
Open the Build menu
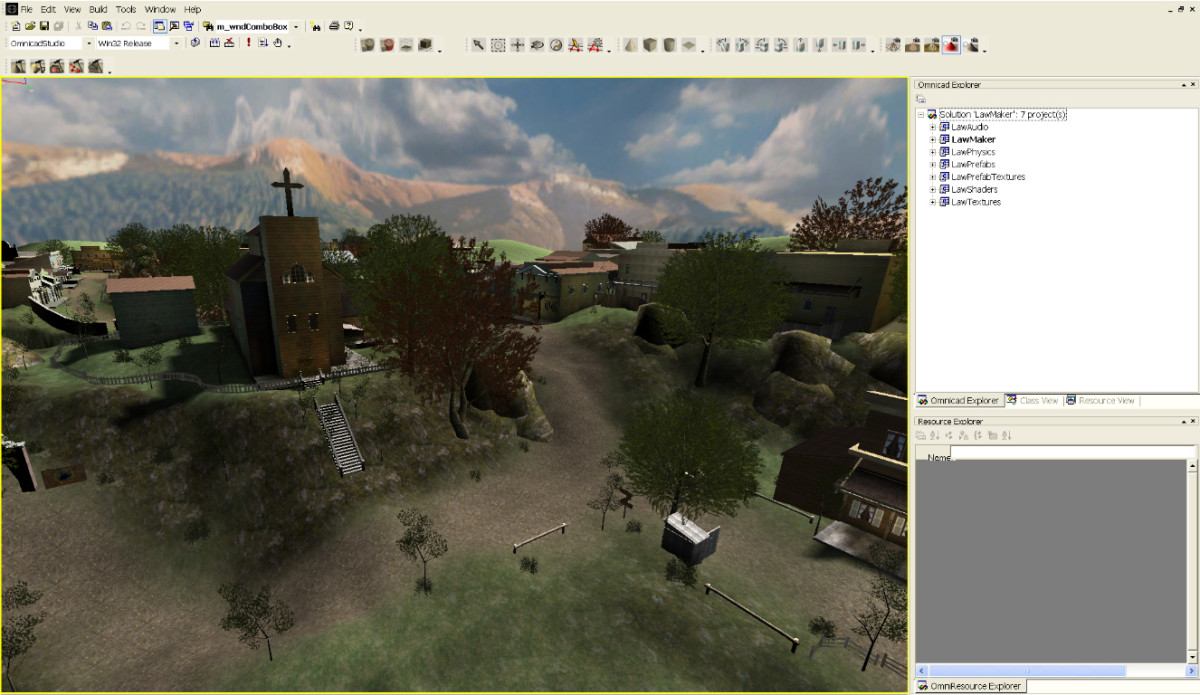[98, 9]
